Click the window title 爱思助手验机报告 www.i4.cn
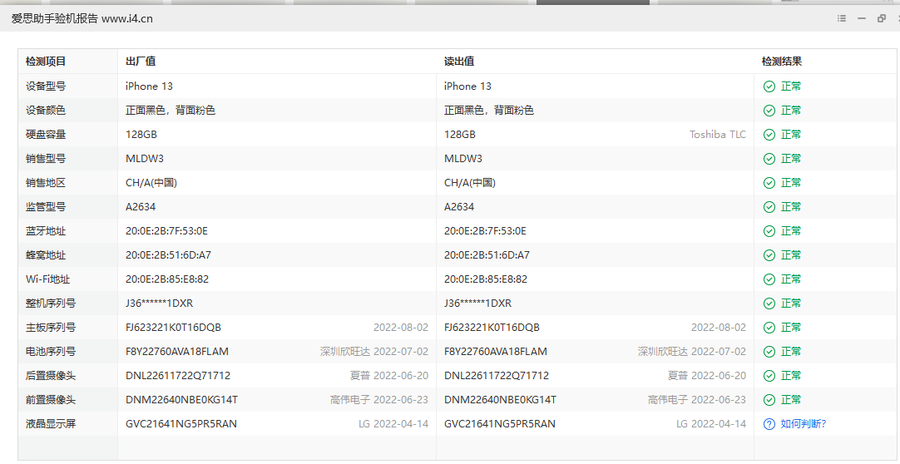 click(x=82, y=18)
